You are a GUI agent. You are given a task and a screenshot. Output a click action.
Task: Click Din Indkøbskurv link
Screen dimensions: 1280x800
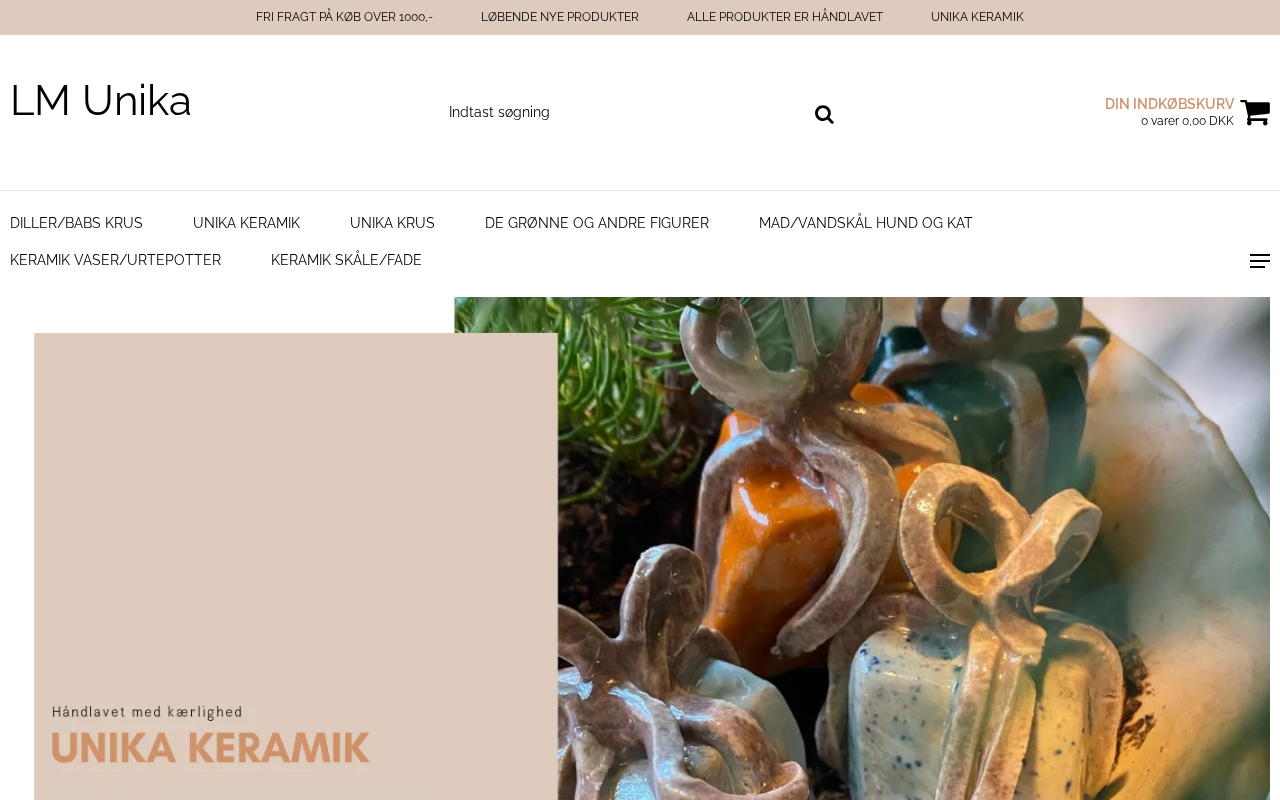(1169, 104)
